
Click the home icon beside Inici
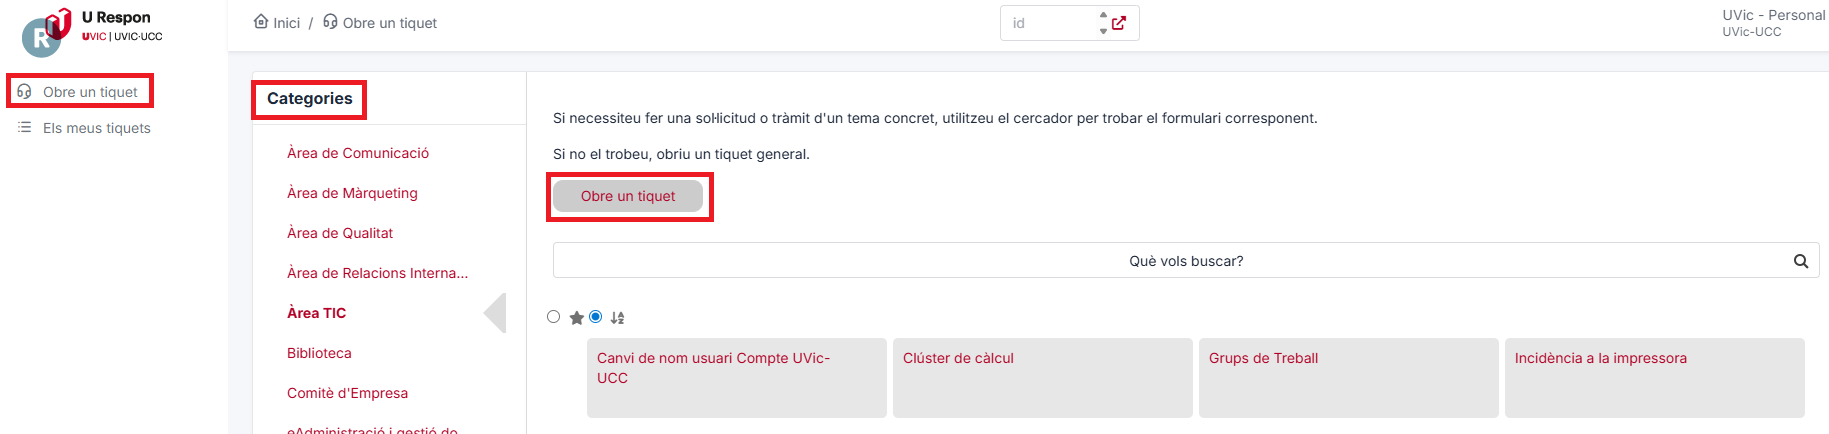coord(261,22)
